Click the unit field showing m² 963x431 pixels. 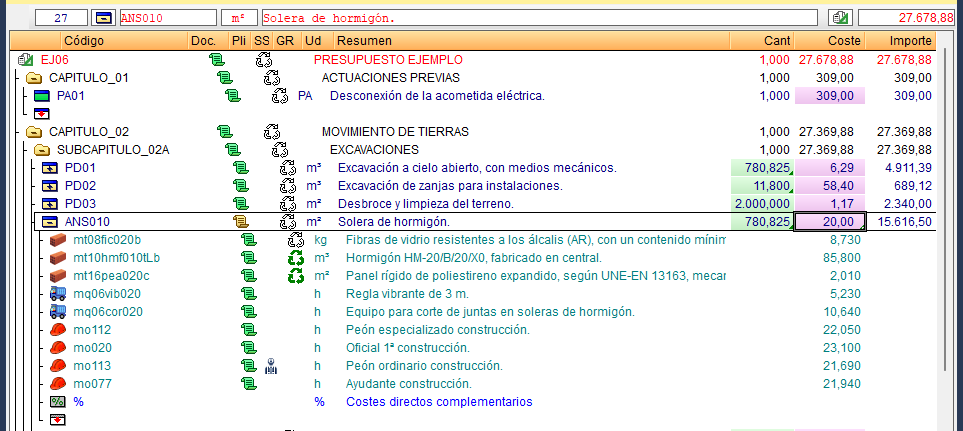(238, 18)
